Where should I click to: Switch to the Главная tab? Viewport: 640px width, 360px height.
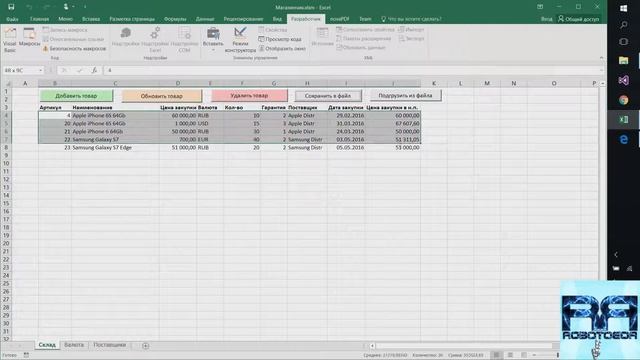(39, 19)
